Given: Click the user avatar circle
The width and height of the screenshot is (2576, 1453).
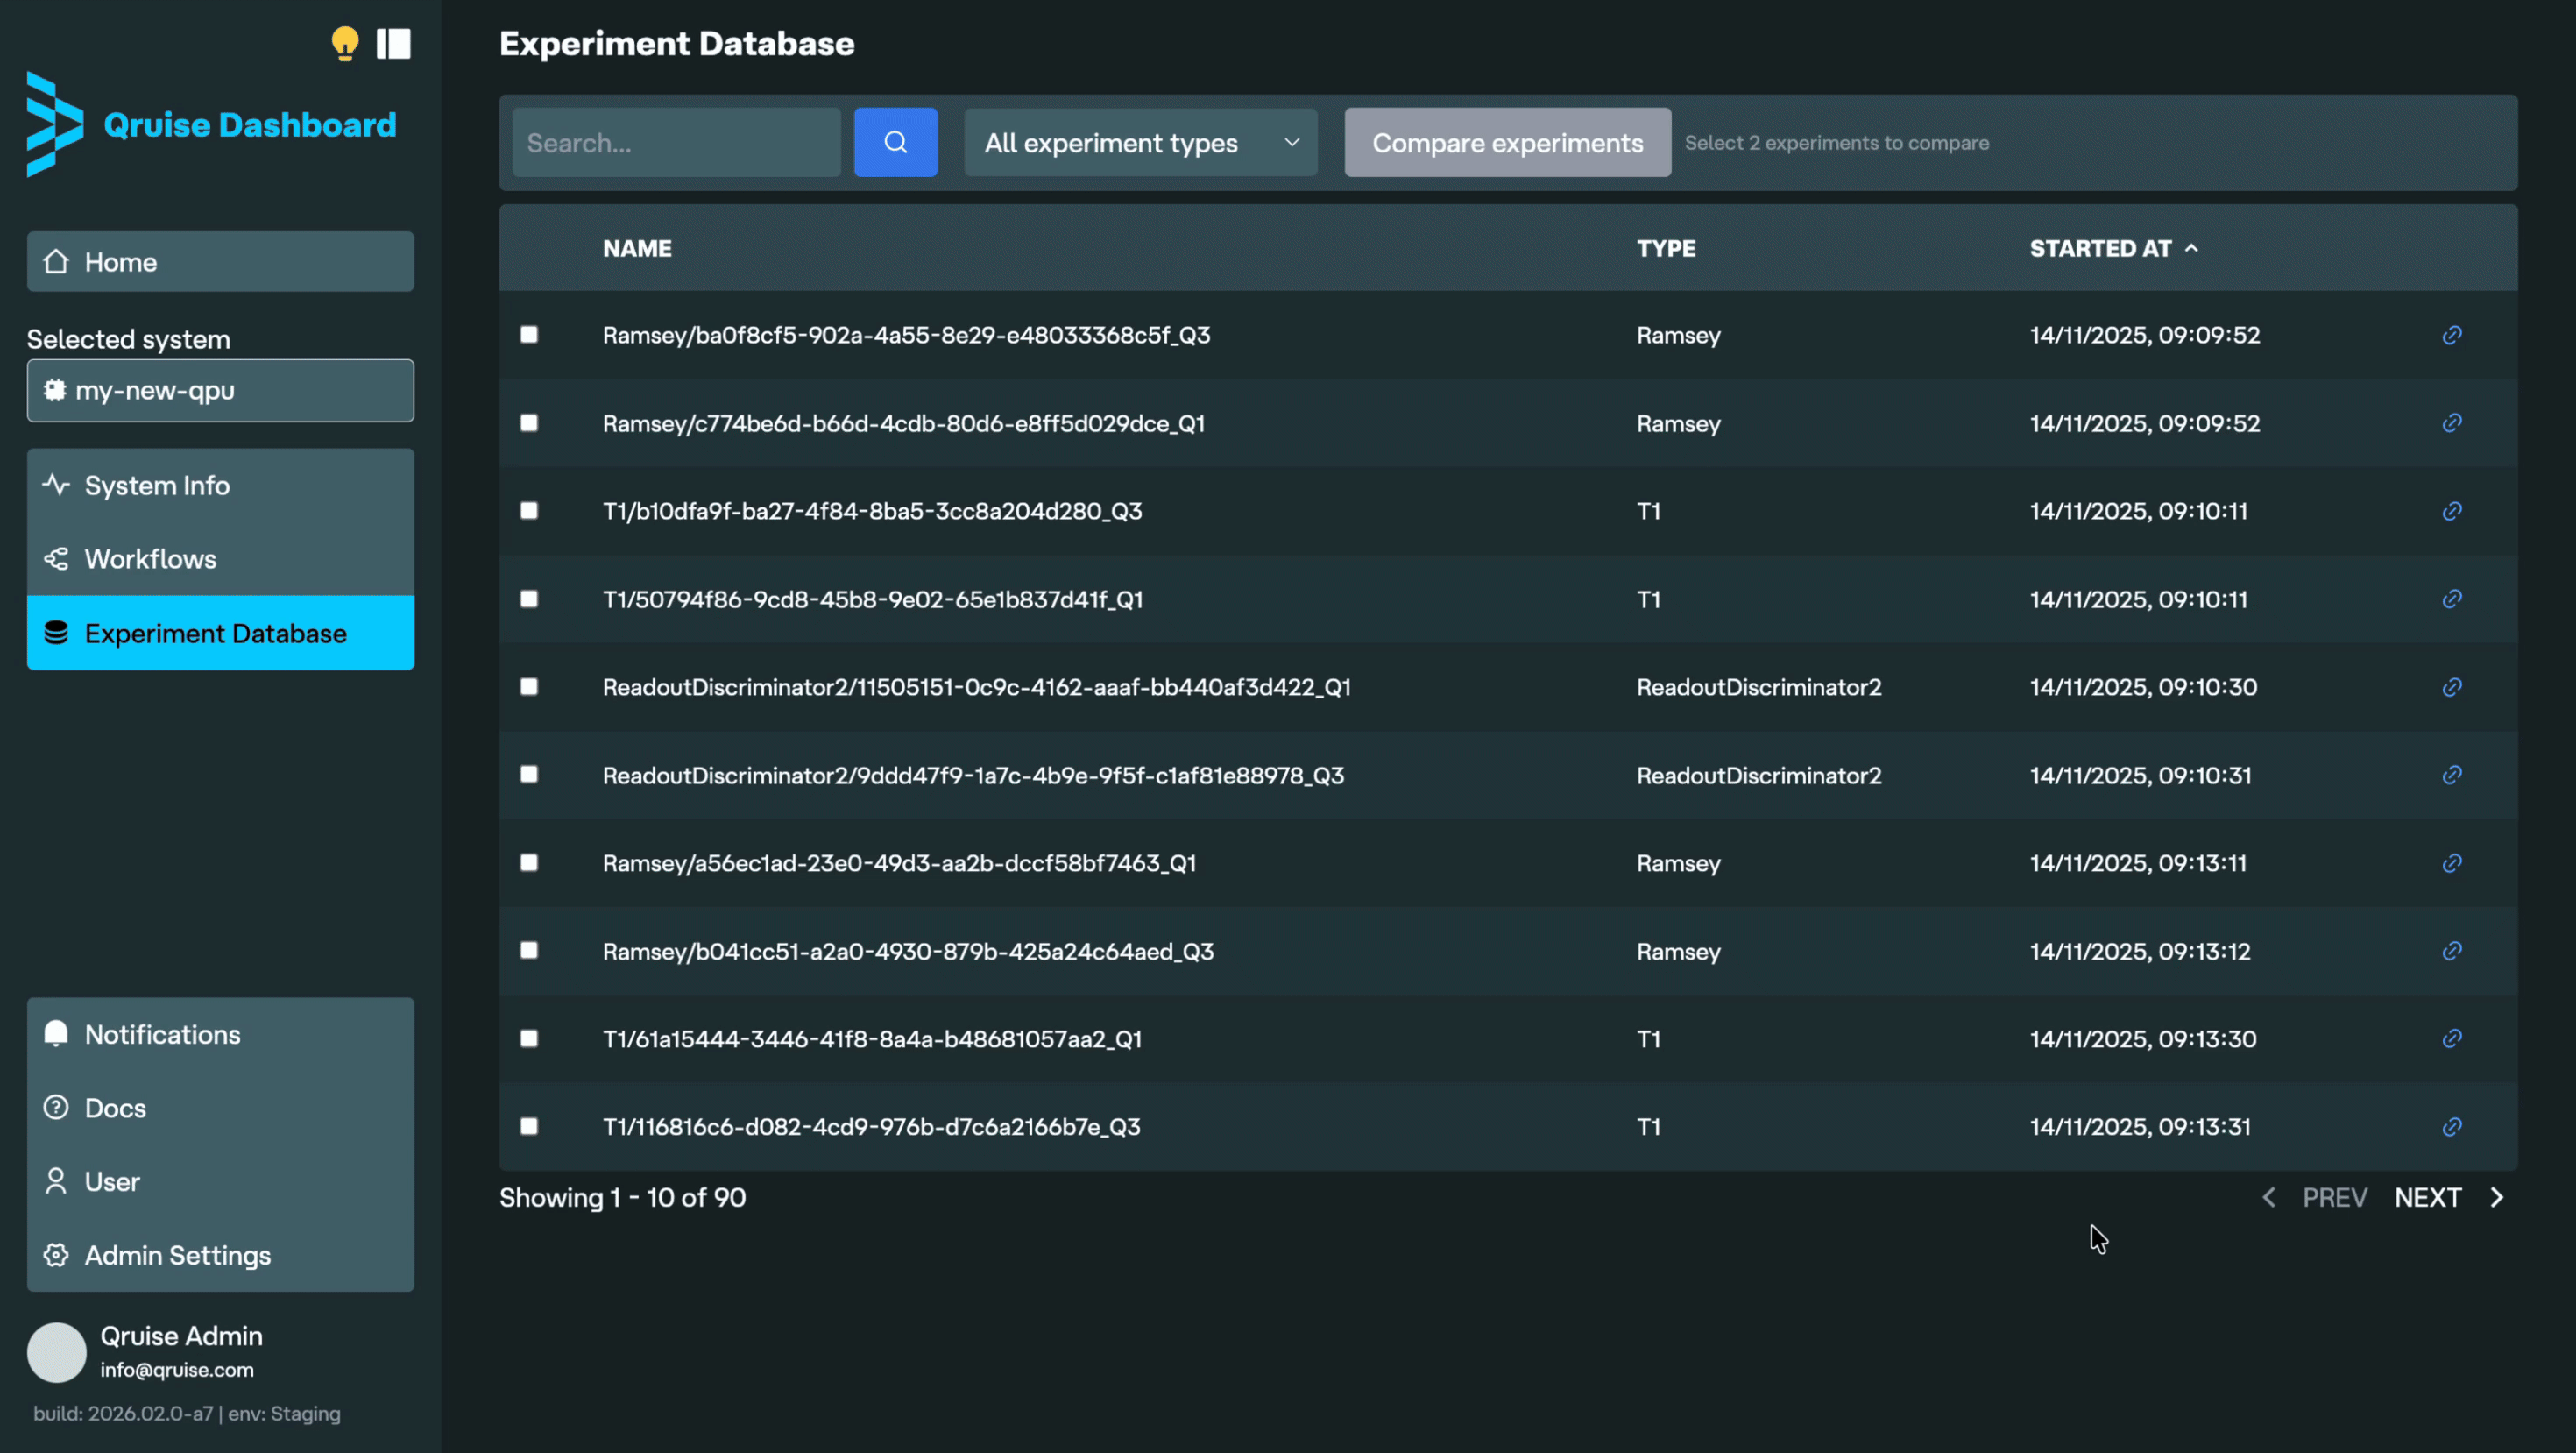Looking at the screenshot, I should pyautogui.click(x=56, y=1352).
